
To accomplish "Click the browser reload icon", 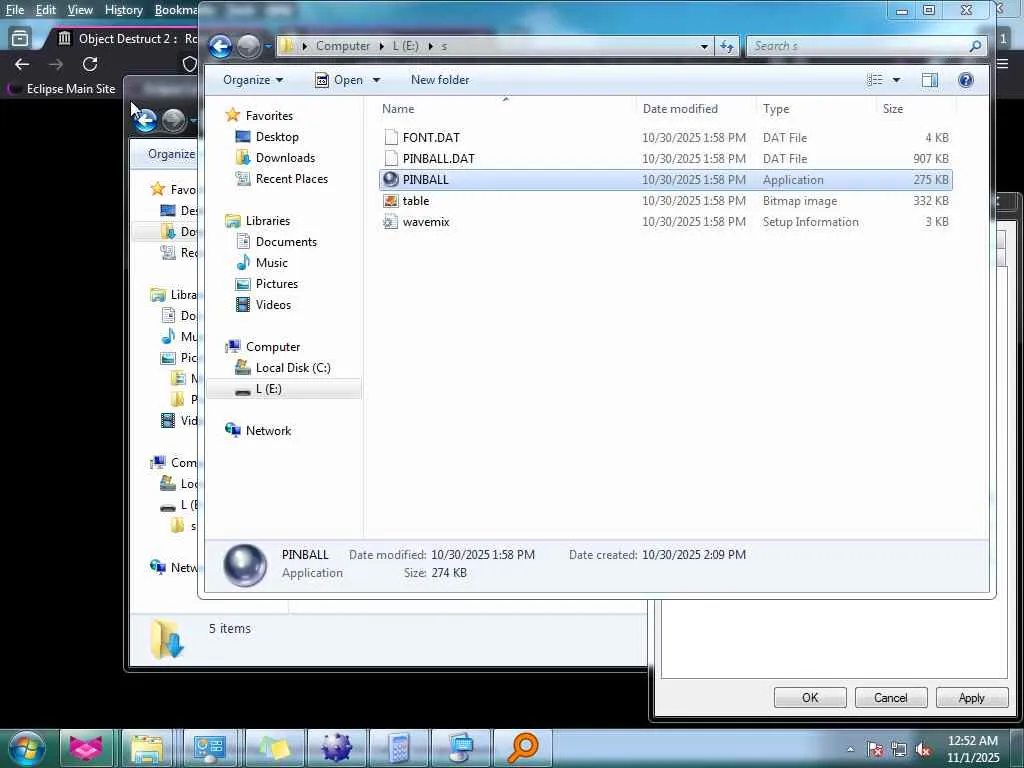I will click(x=90, y=64).
